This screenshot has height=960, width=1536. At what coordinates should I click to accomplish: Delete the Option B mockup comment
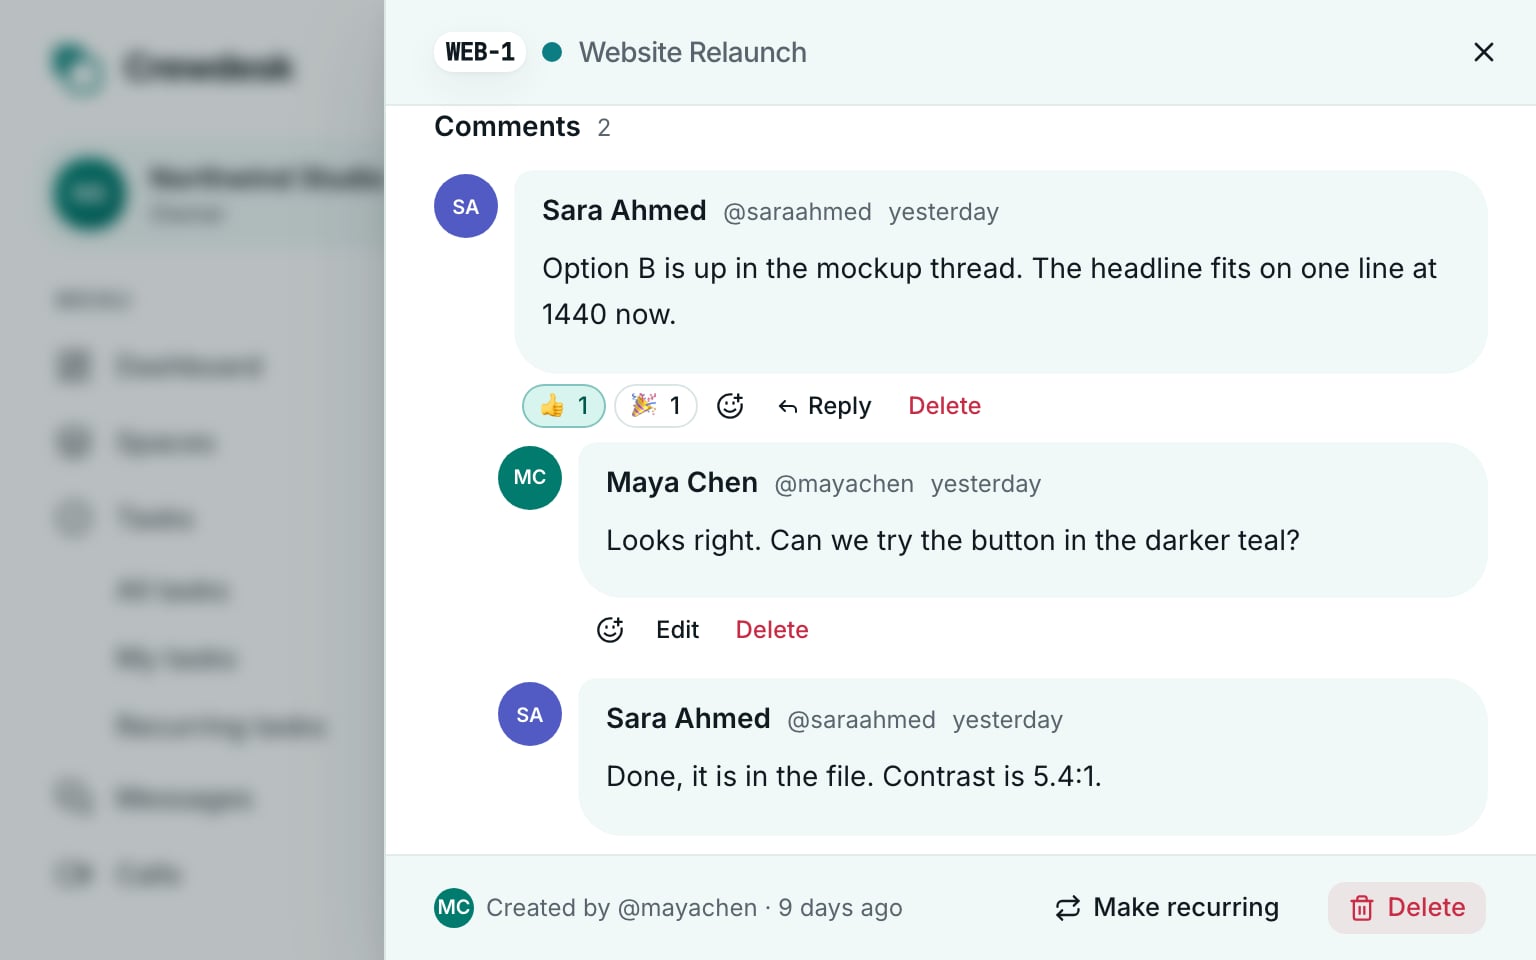945,406
